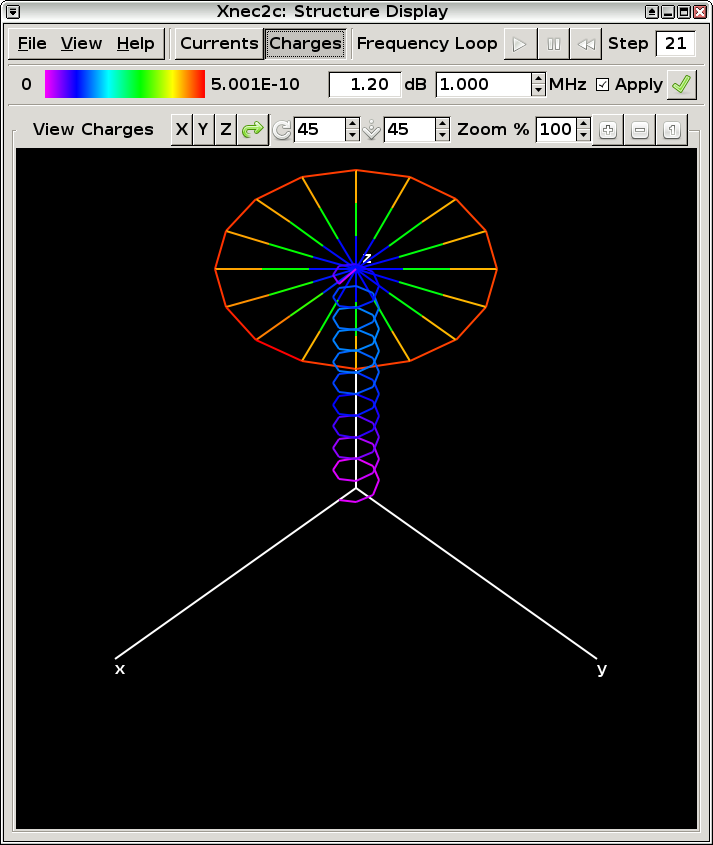Open the window menu icon in title bar

[13, 11]
